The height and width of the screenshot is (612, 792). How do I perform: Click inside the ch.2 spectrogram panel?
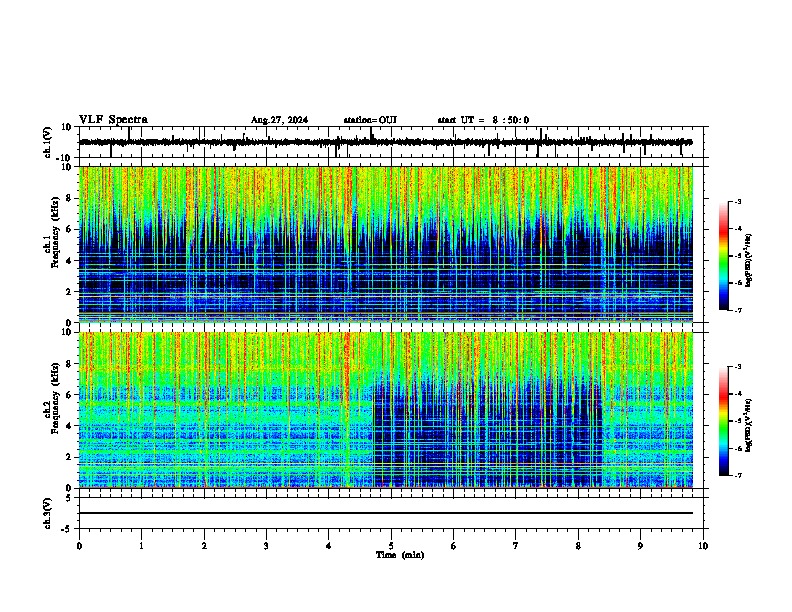pos(385,410)
